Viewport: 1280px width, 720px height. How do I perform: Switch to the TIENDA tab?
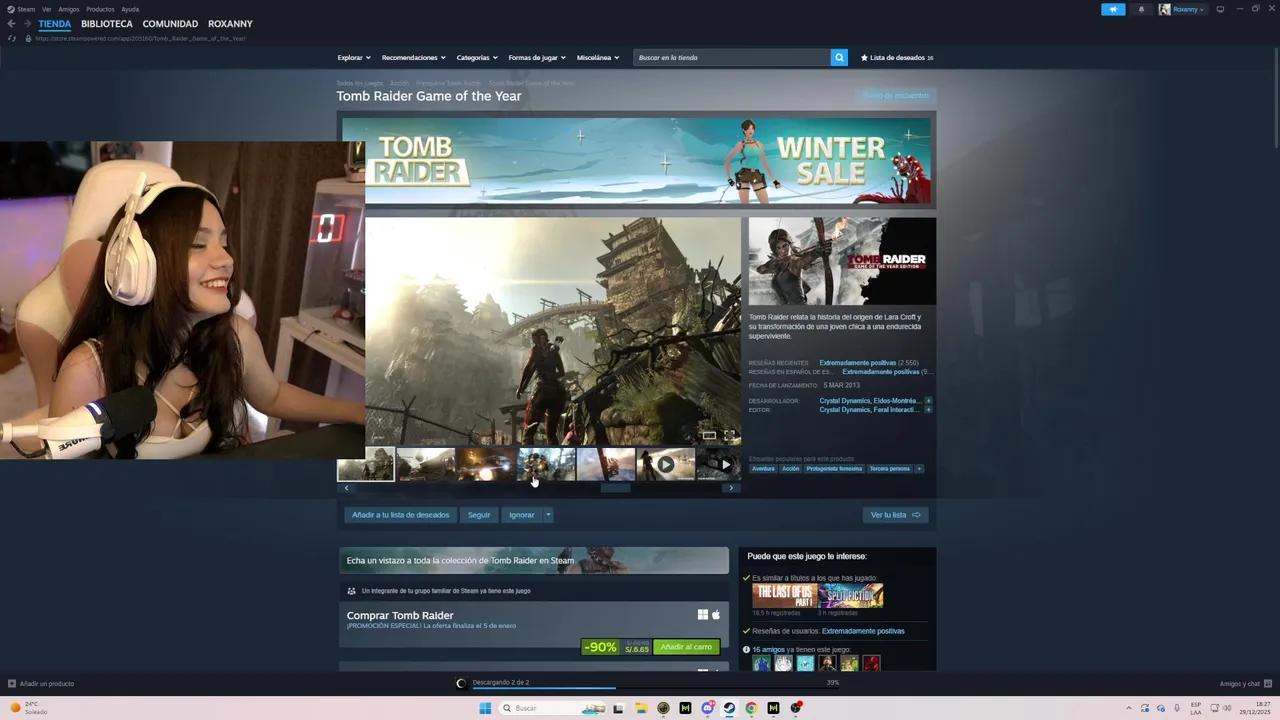pyautogui.click(x=55, y=24)
